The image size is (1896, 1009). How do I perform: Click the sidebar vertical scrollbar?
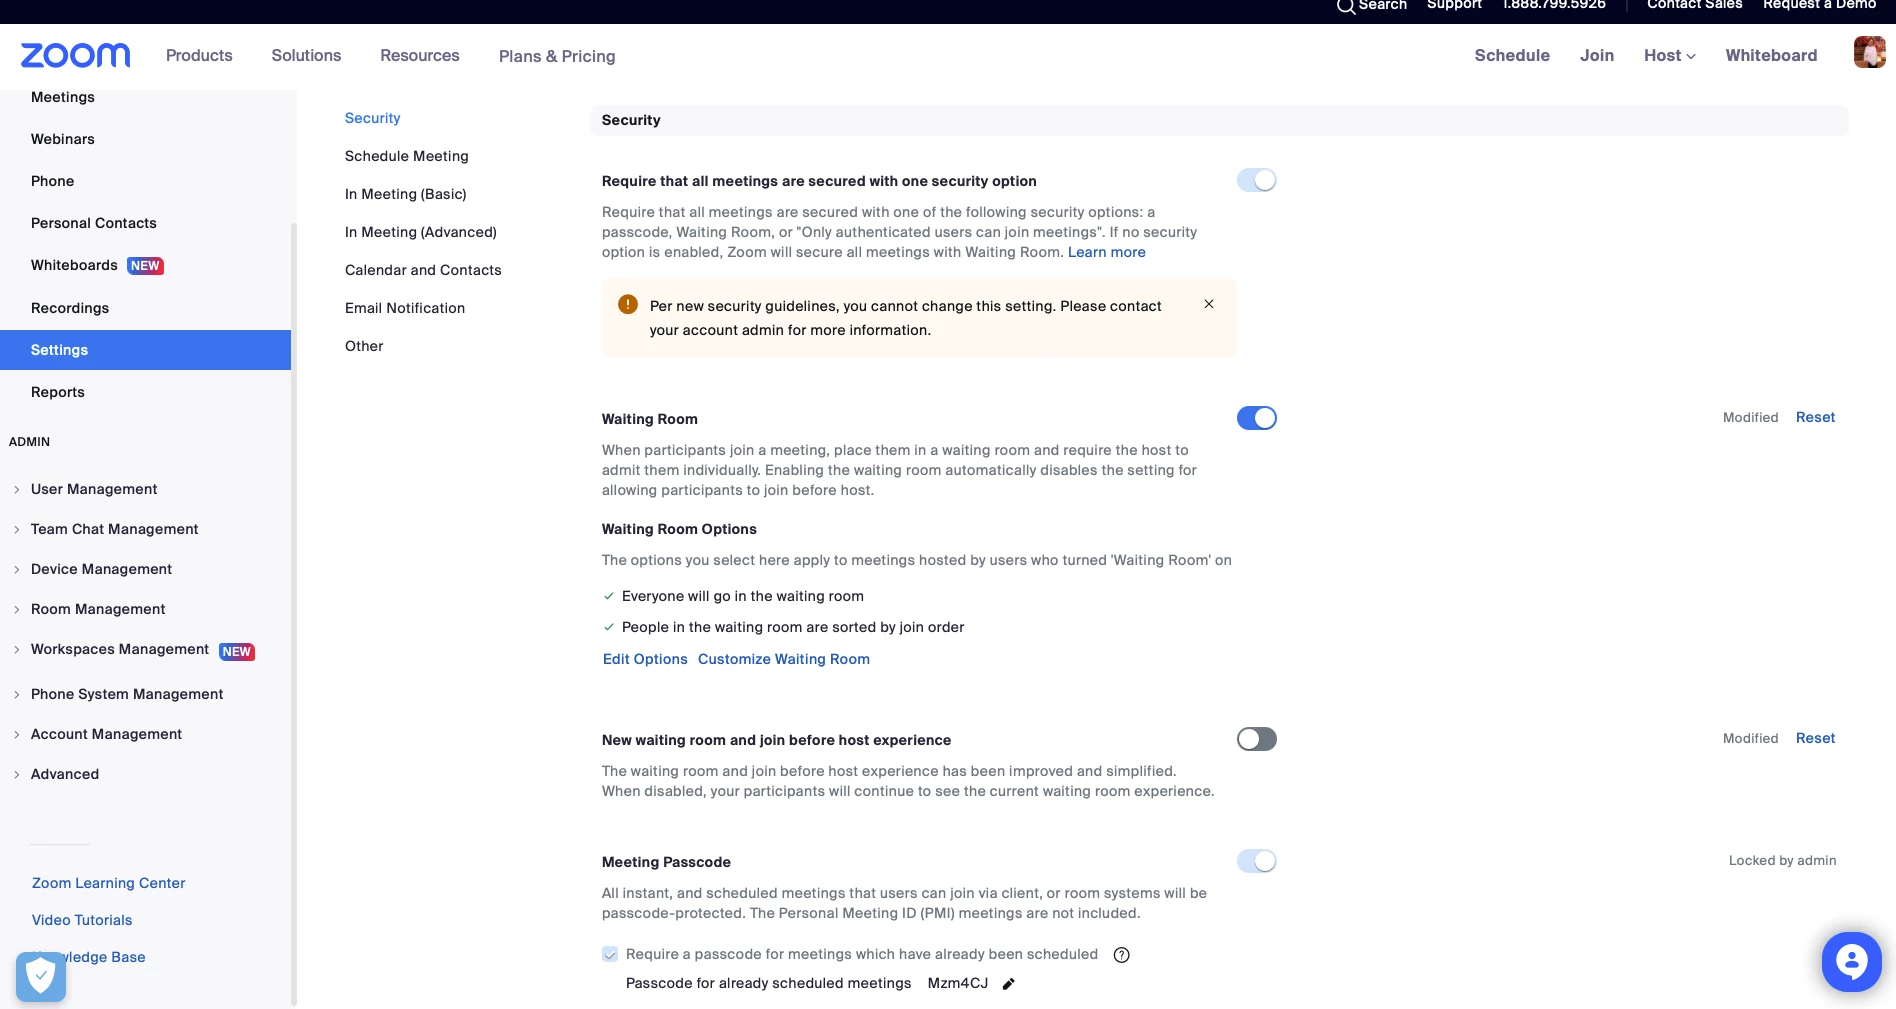[294, 612]
